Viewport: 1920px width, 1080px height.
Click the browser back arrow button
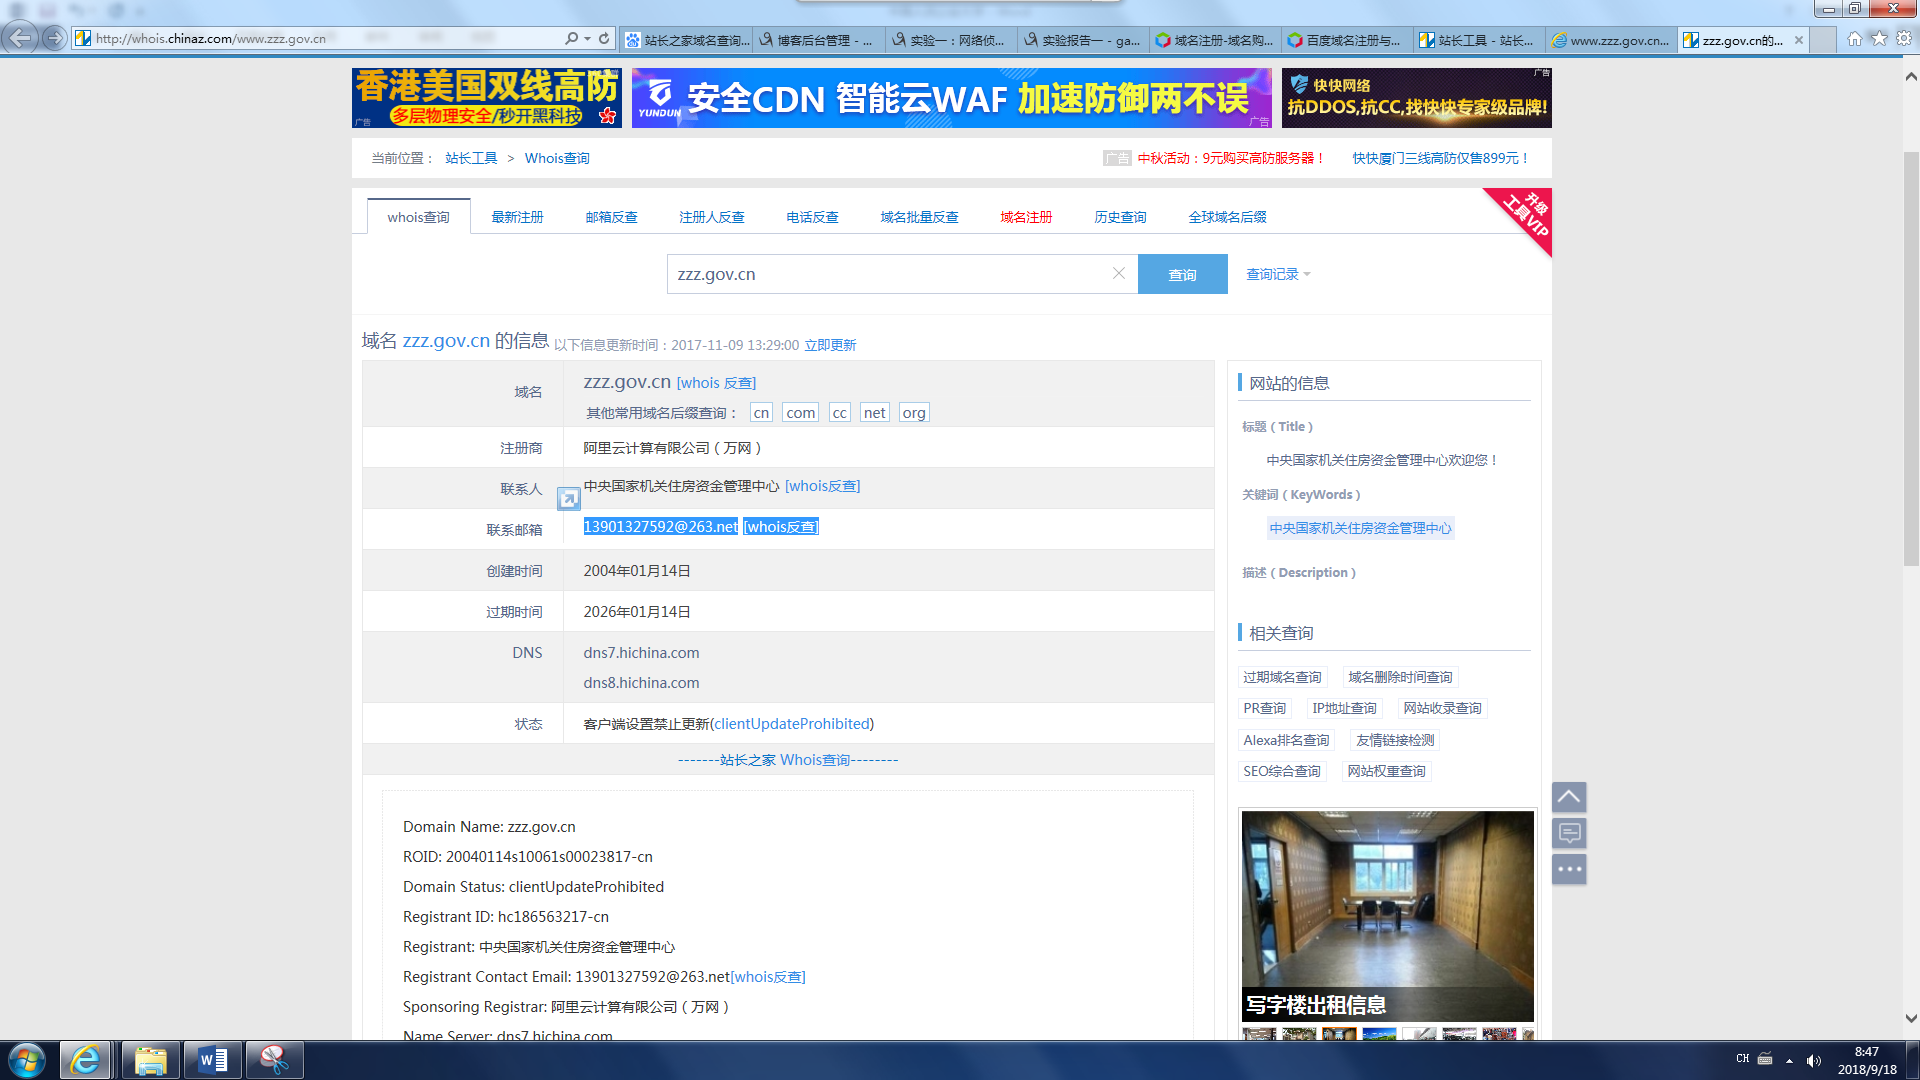[19, 38]
